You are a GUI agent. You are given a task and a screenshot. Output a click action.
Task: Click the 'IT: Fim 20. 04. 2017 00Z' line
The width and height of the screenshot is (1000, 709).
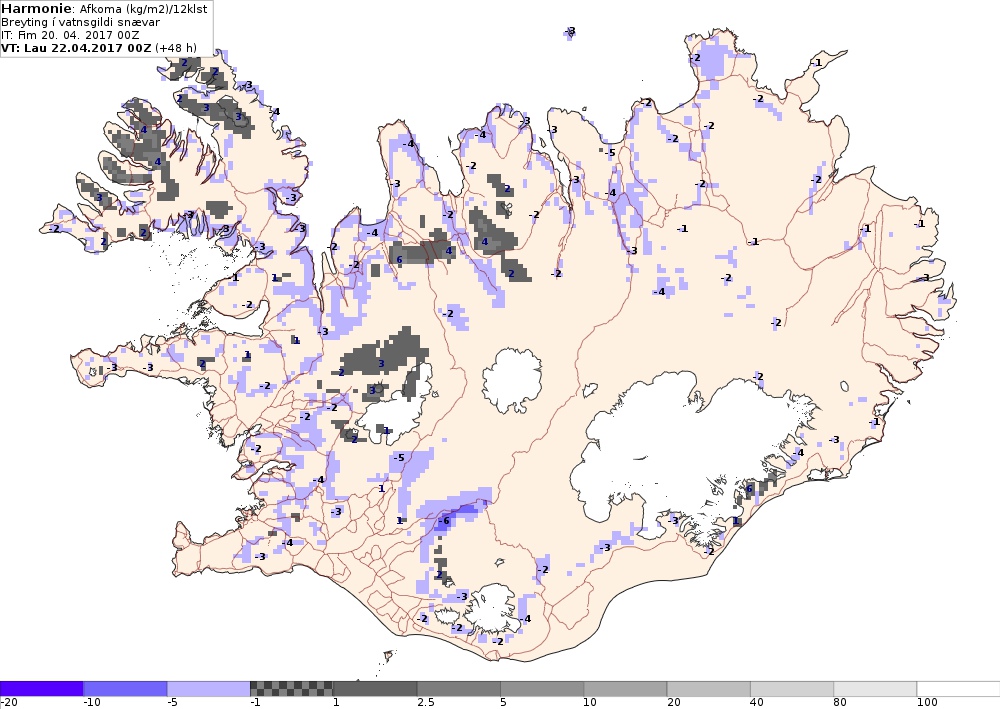point(70,35)
